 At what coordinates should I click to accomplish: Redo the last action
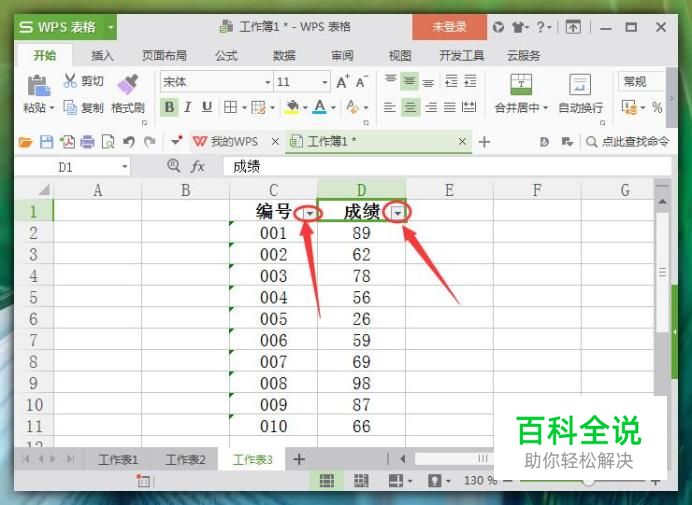click(x=150, y=142)
